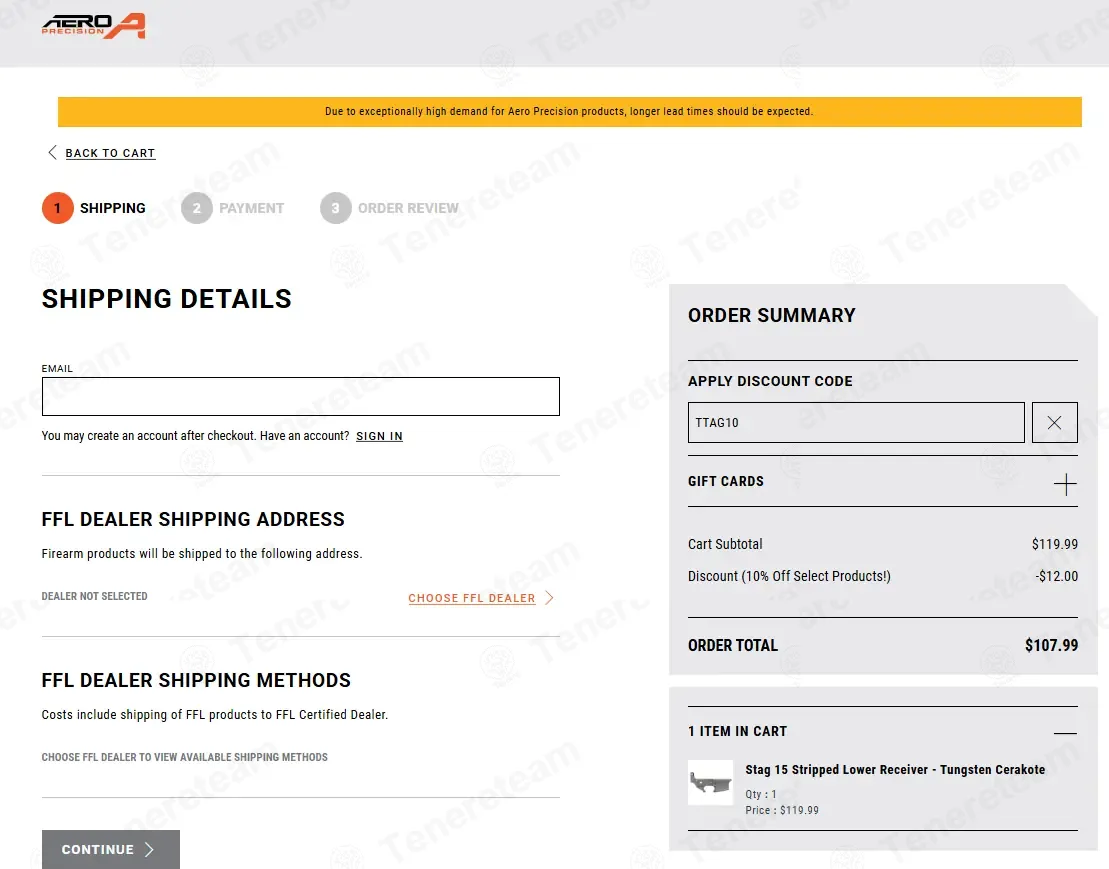The width and height of the screenshot is (1109, 869).
Task: Click Stag 15 Stripped Lower Receiver product name
Action: [895, 769]
